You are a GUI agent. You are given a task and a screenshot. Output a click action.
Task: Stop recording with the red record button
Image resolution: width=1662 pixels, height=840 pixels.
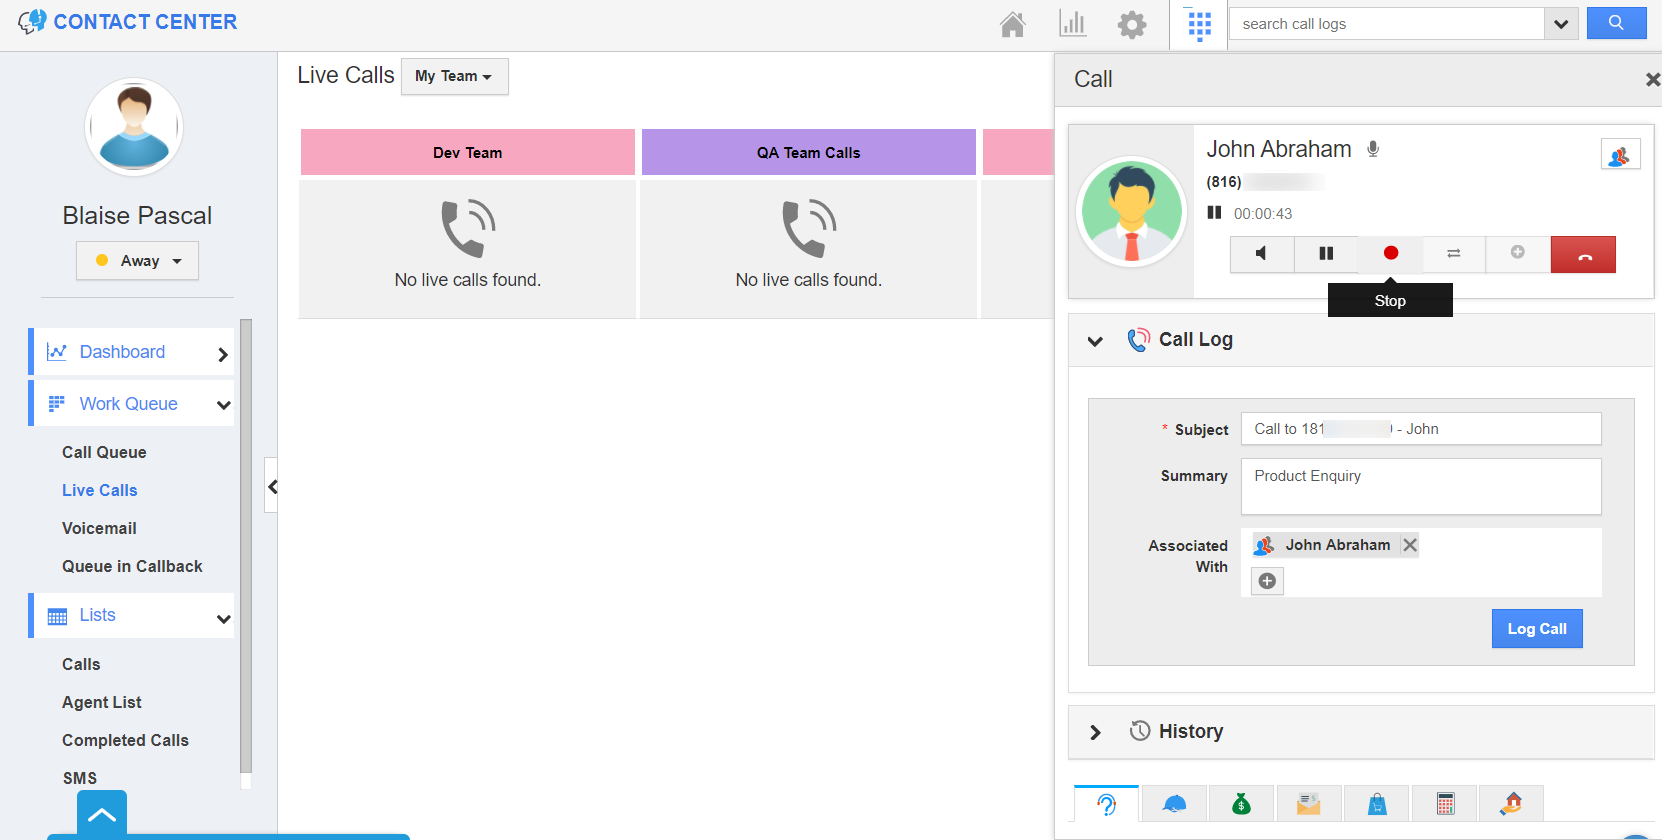1390,253
